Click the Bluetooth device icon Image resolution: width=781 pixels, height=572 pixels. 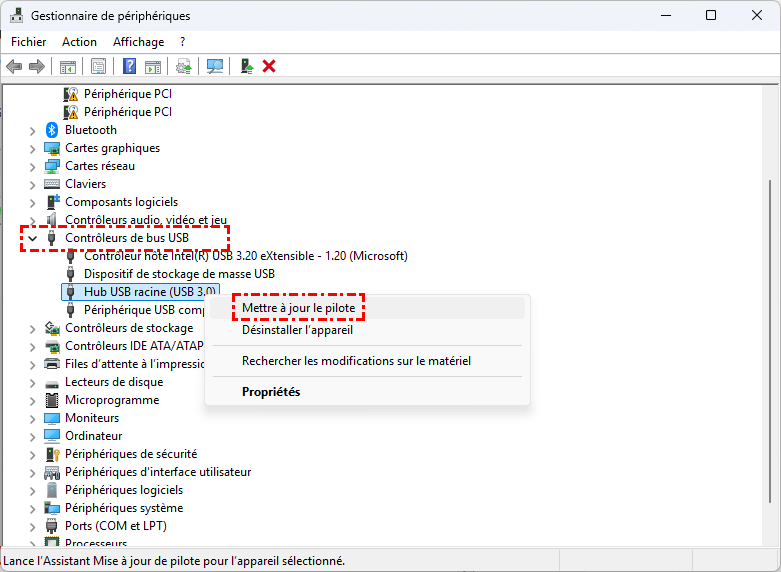pyautogui.click(x=53, y=130)
